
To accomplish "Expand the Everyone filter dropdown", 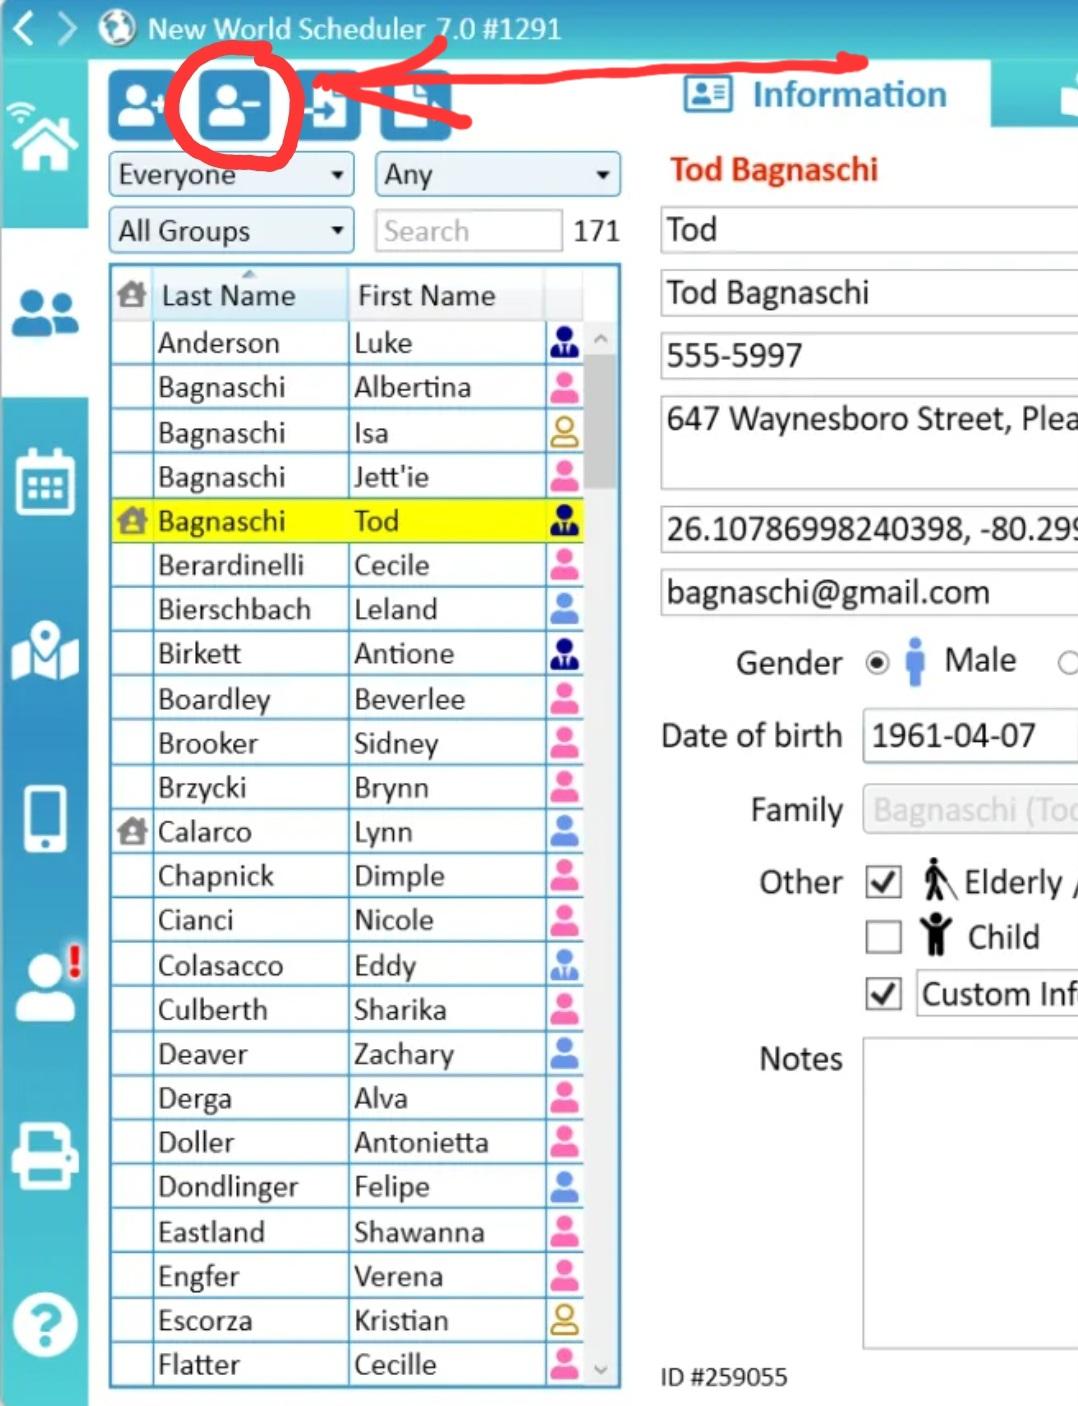I will 231,175.
